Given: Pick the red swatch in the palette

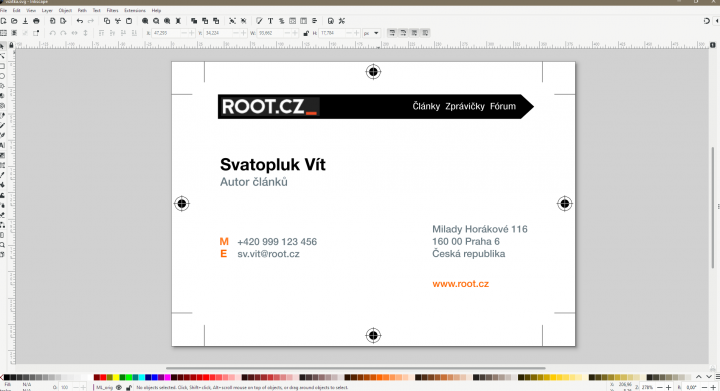Looking at the screenshot, I should (103, 377).
